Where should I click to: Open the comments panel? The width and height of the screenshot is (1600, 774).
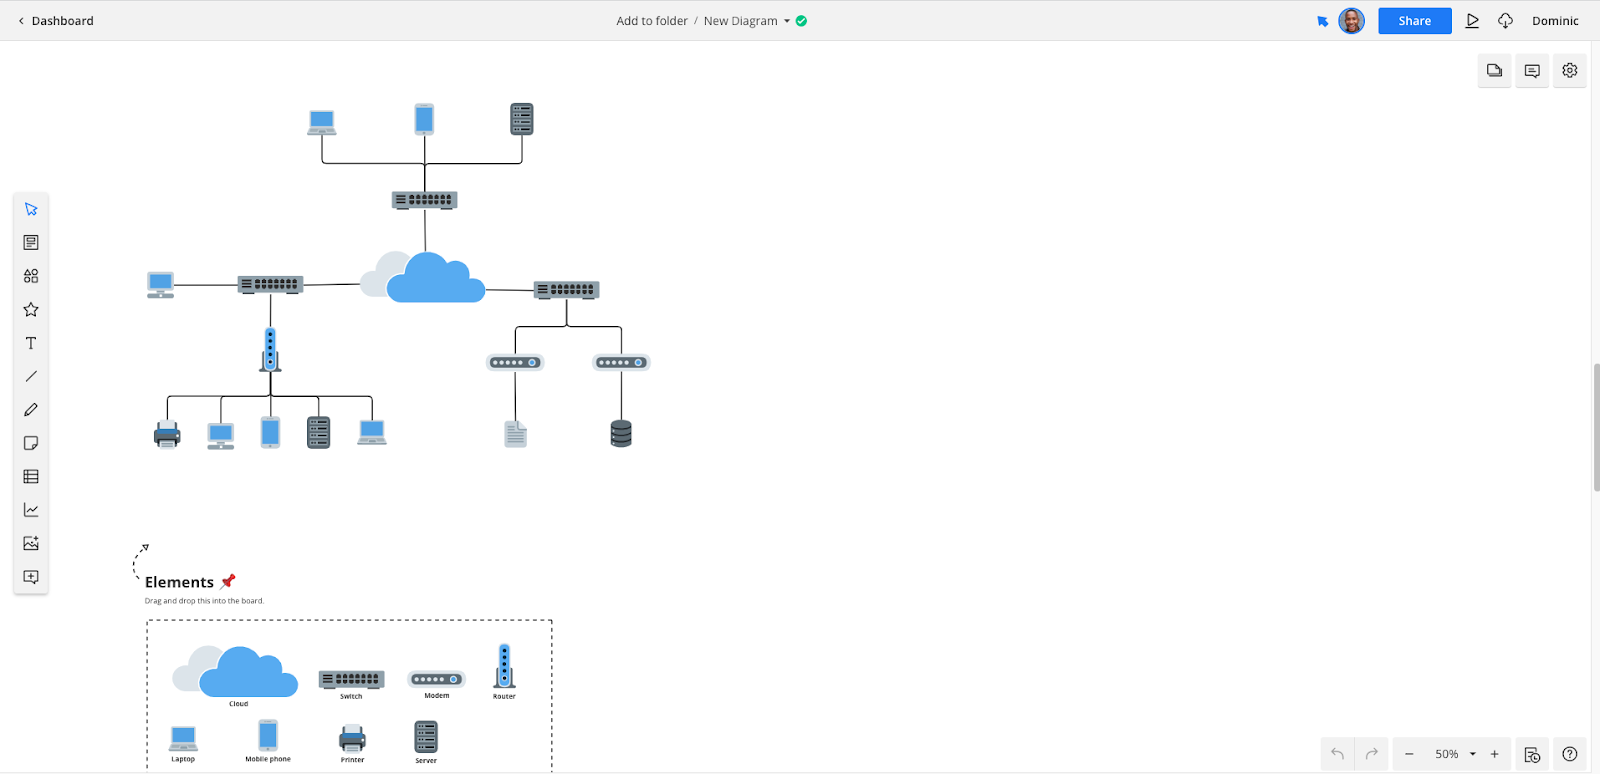coord(1532,71)
